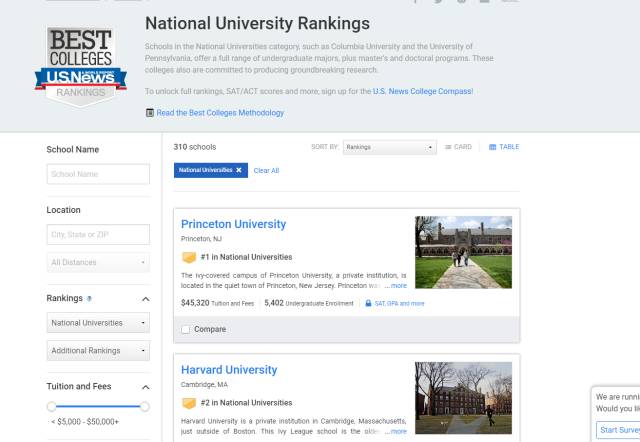Expand Harvard description with more link

click(399, 431)
